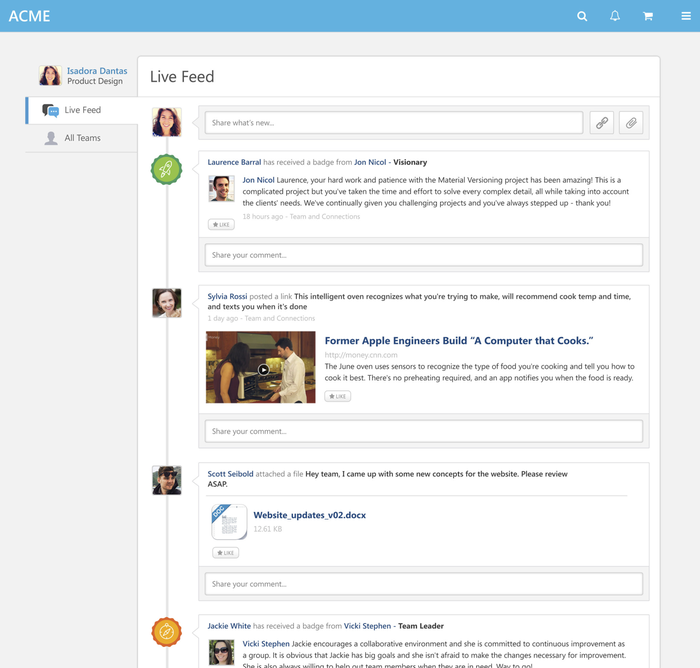Open the Website_updates_v02.docx file link
This screenshot has width=700, height=668.
(309, 515)
